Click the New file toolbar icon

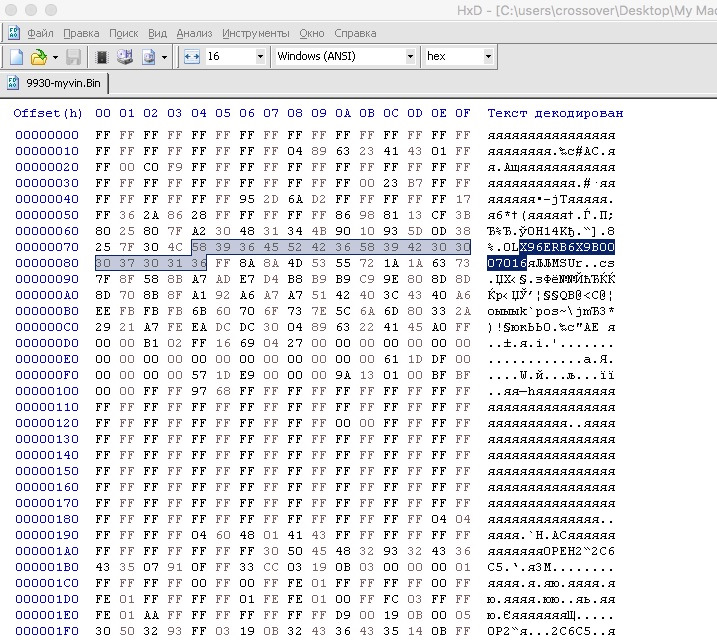(16, 57)
